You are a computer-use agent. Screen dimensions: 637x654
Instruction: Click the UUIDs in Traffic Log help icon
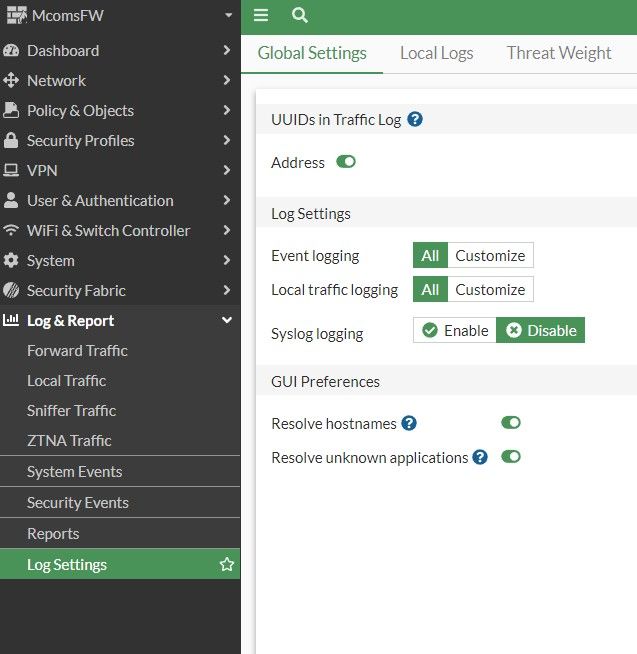coord(415,120)
